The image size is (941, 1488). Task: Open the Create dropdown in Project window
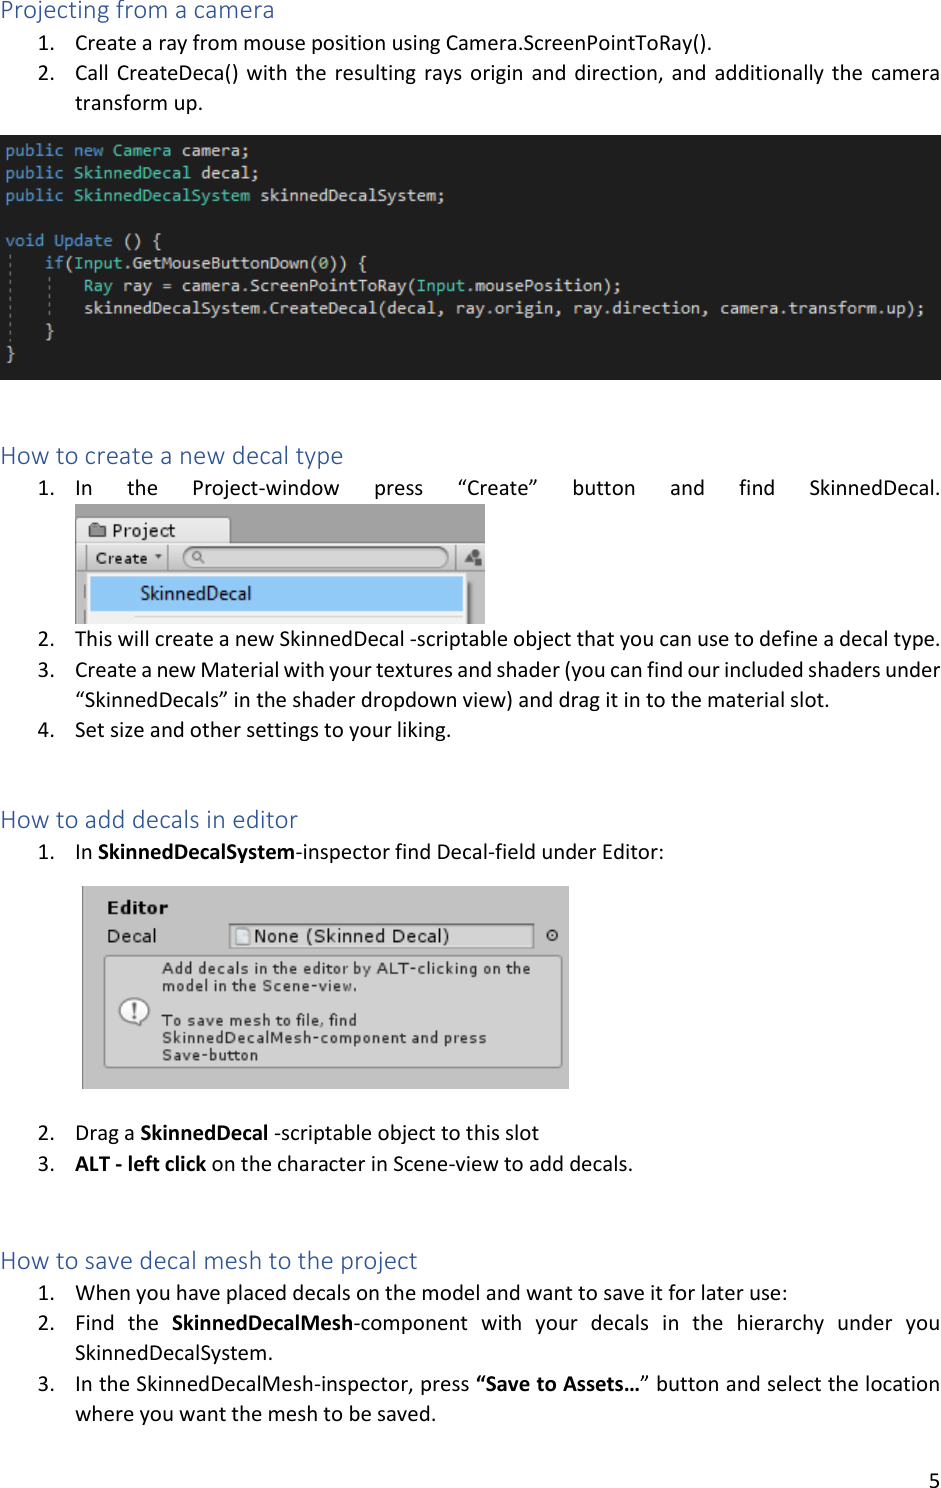(128, 558)
